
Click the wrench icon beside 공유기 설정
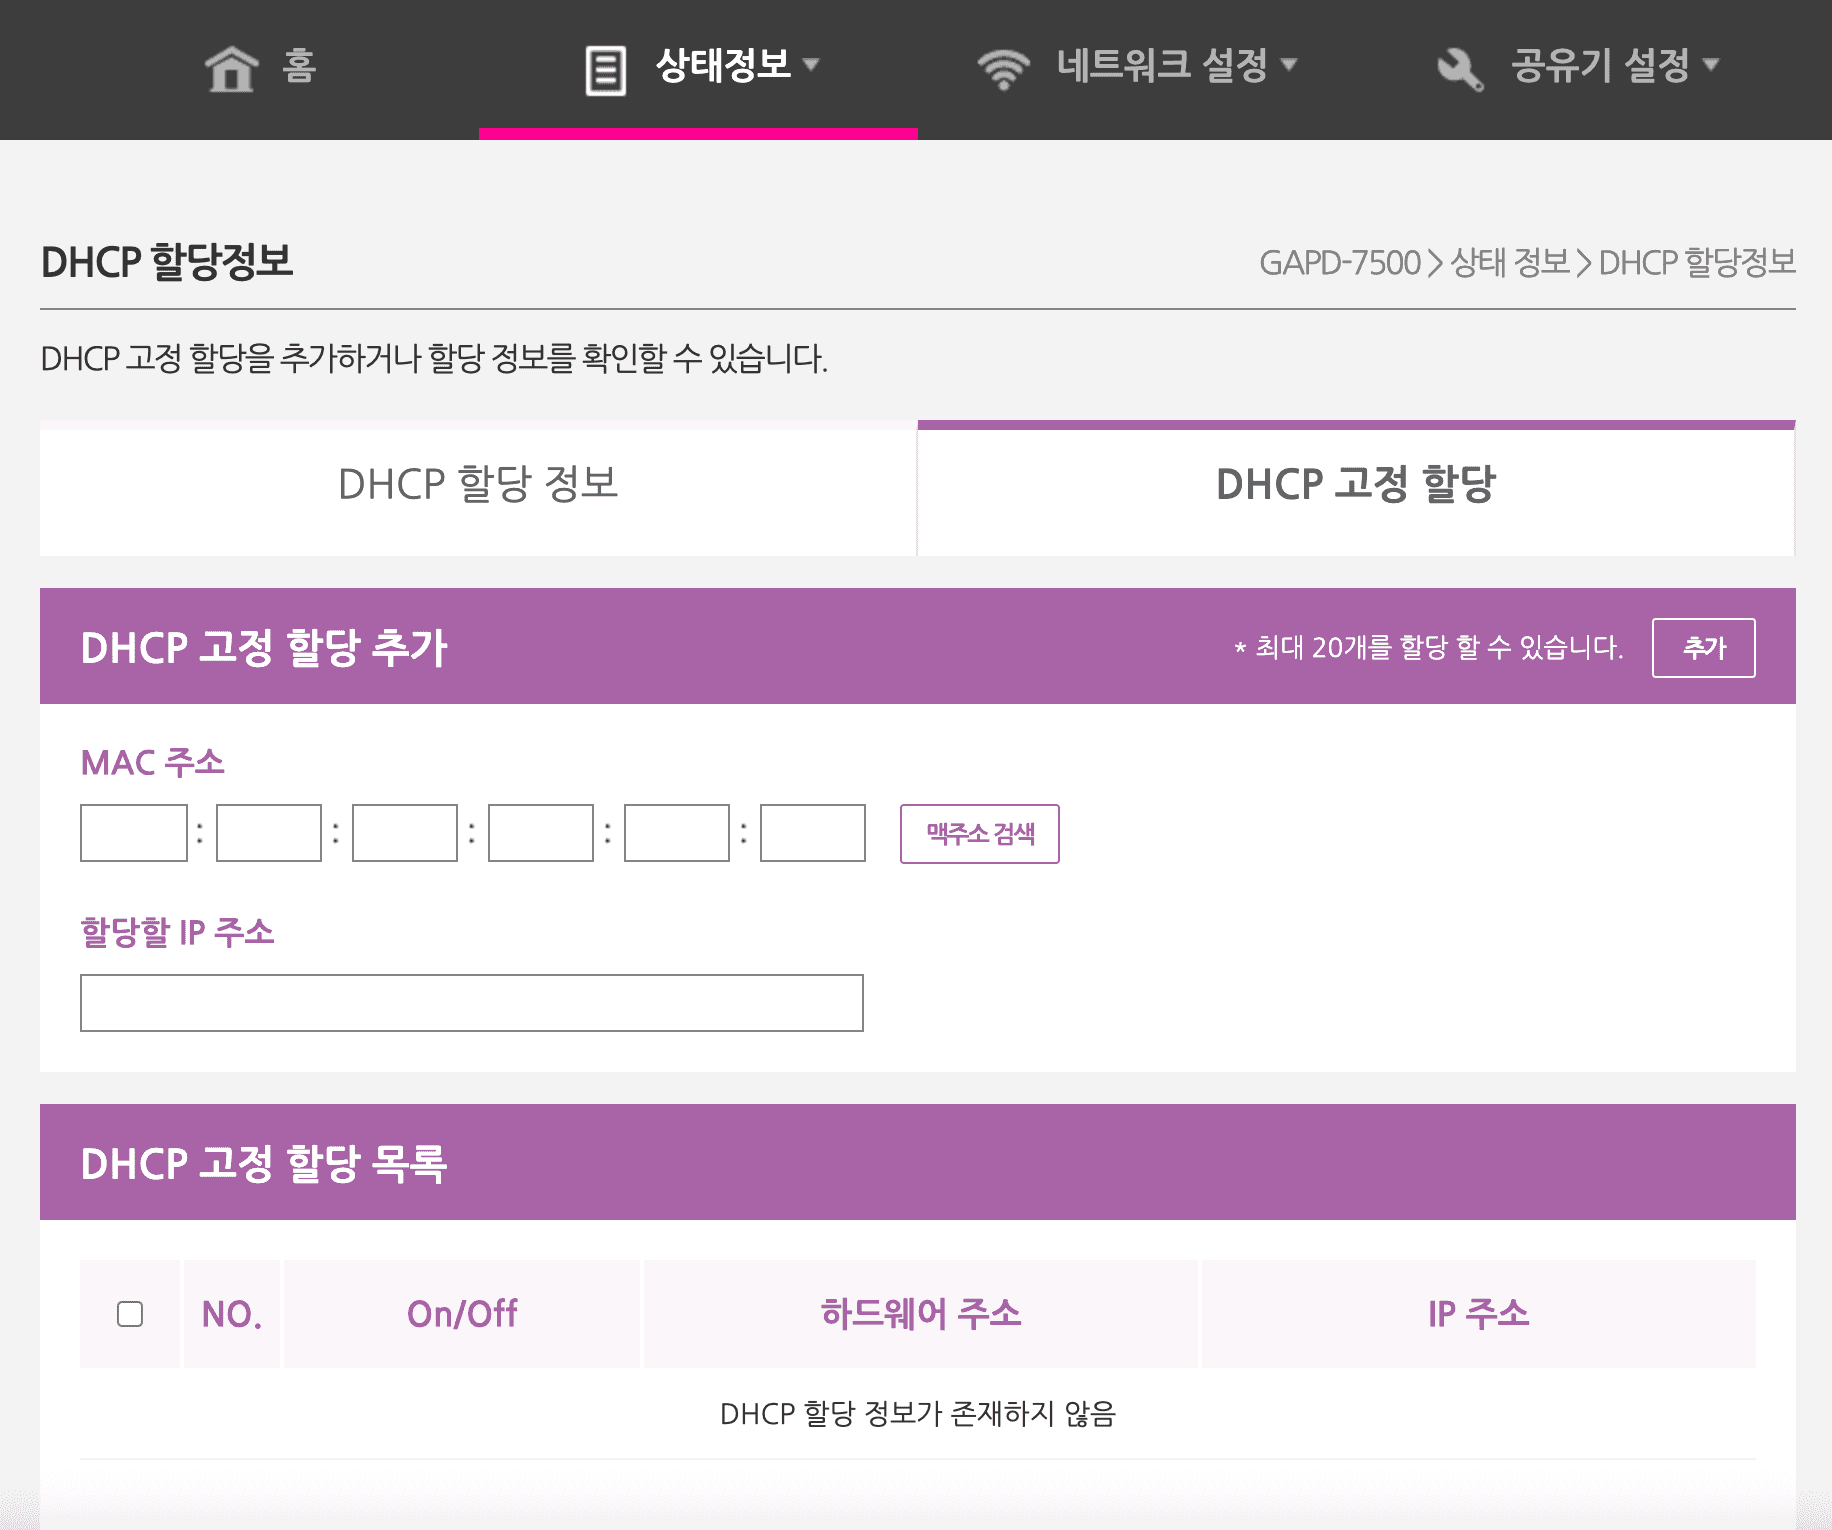click(x=1459, y=64)
